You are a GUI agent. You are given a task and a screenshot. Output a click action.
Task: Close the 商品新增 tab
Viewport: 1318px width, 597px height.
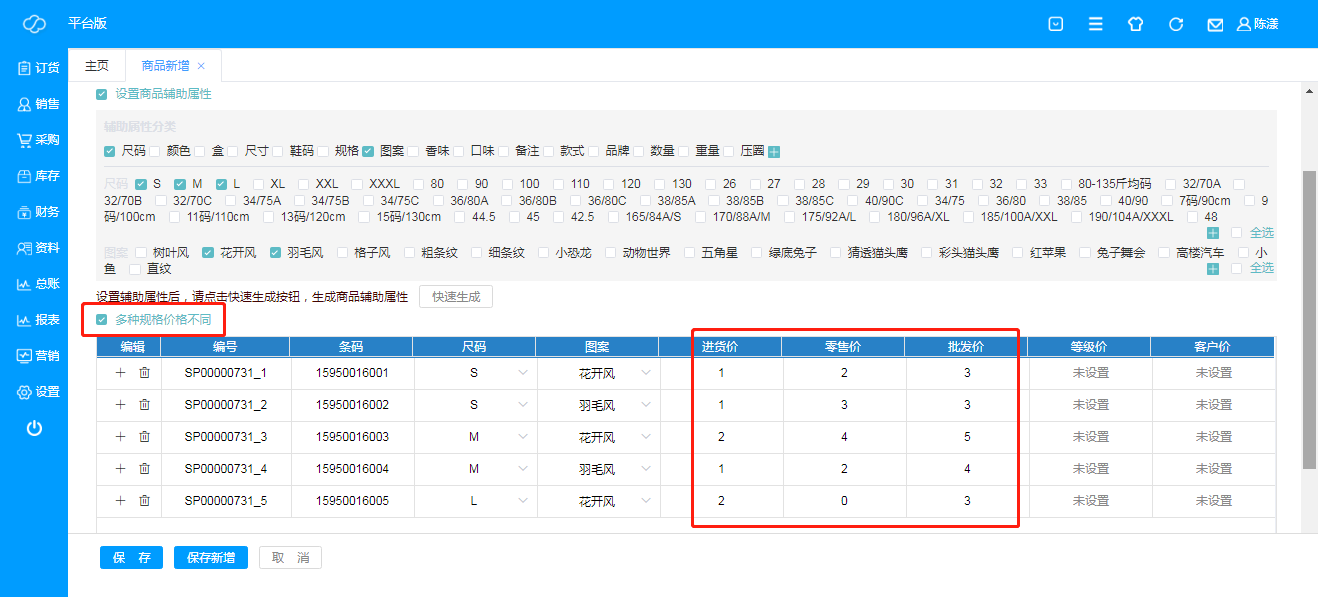coord(201,66)
